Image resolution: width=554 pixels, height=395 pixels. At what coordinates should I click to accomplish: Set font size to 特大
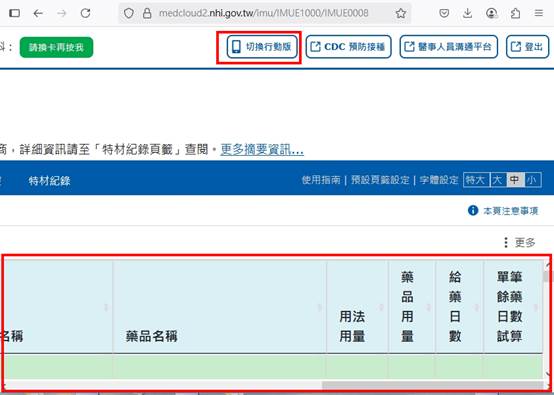pyautogui.click(x=476, y=180)
